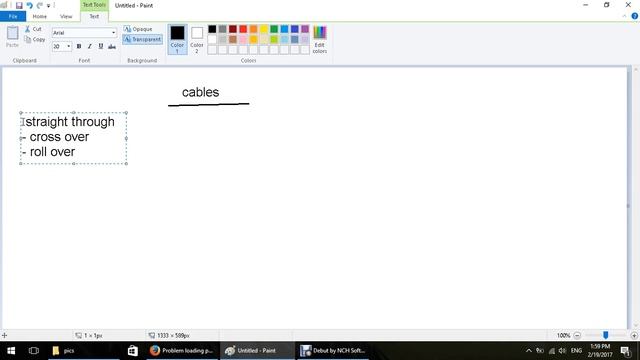This screenshot has width=640, height=360.
Task: Pick the purple color swatch
Action: pos(305,29)
